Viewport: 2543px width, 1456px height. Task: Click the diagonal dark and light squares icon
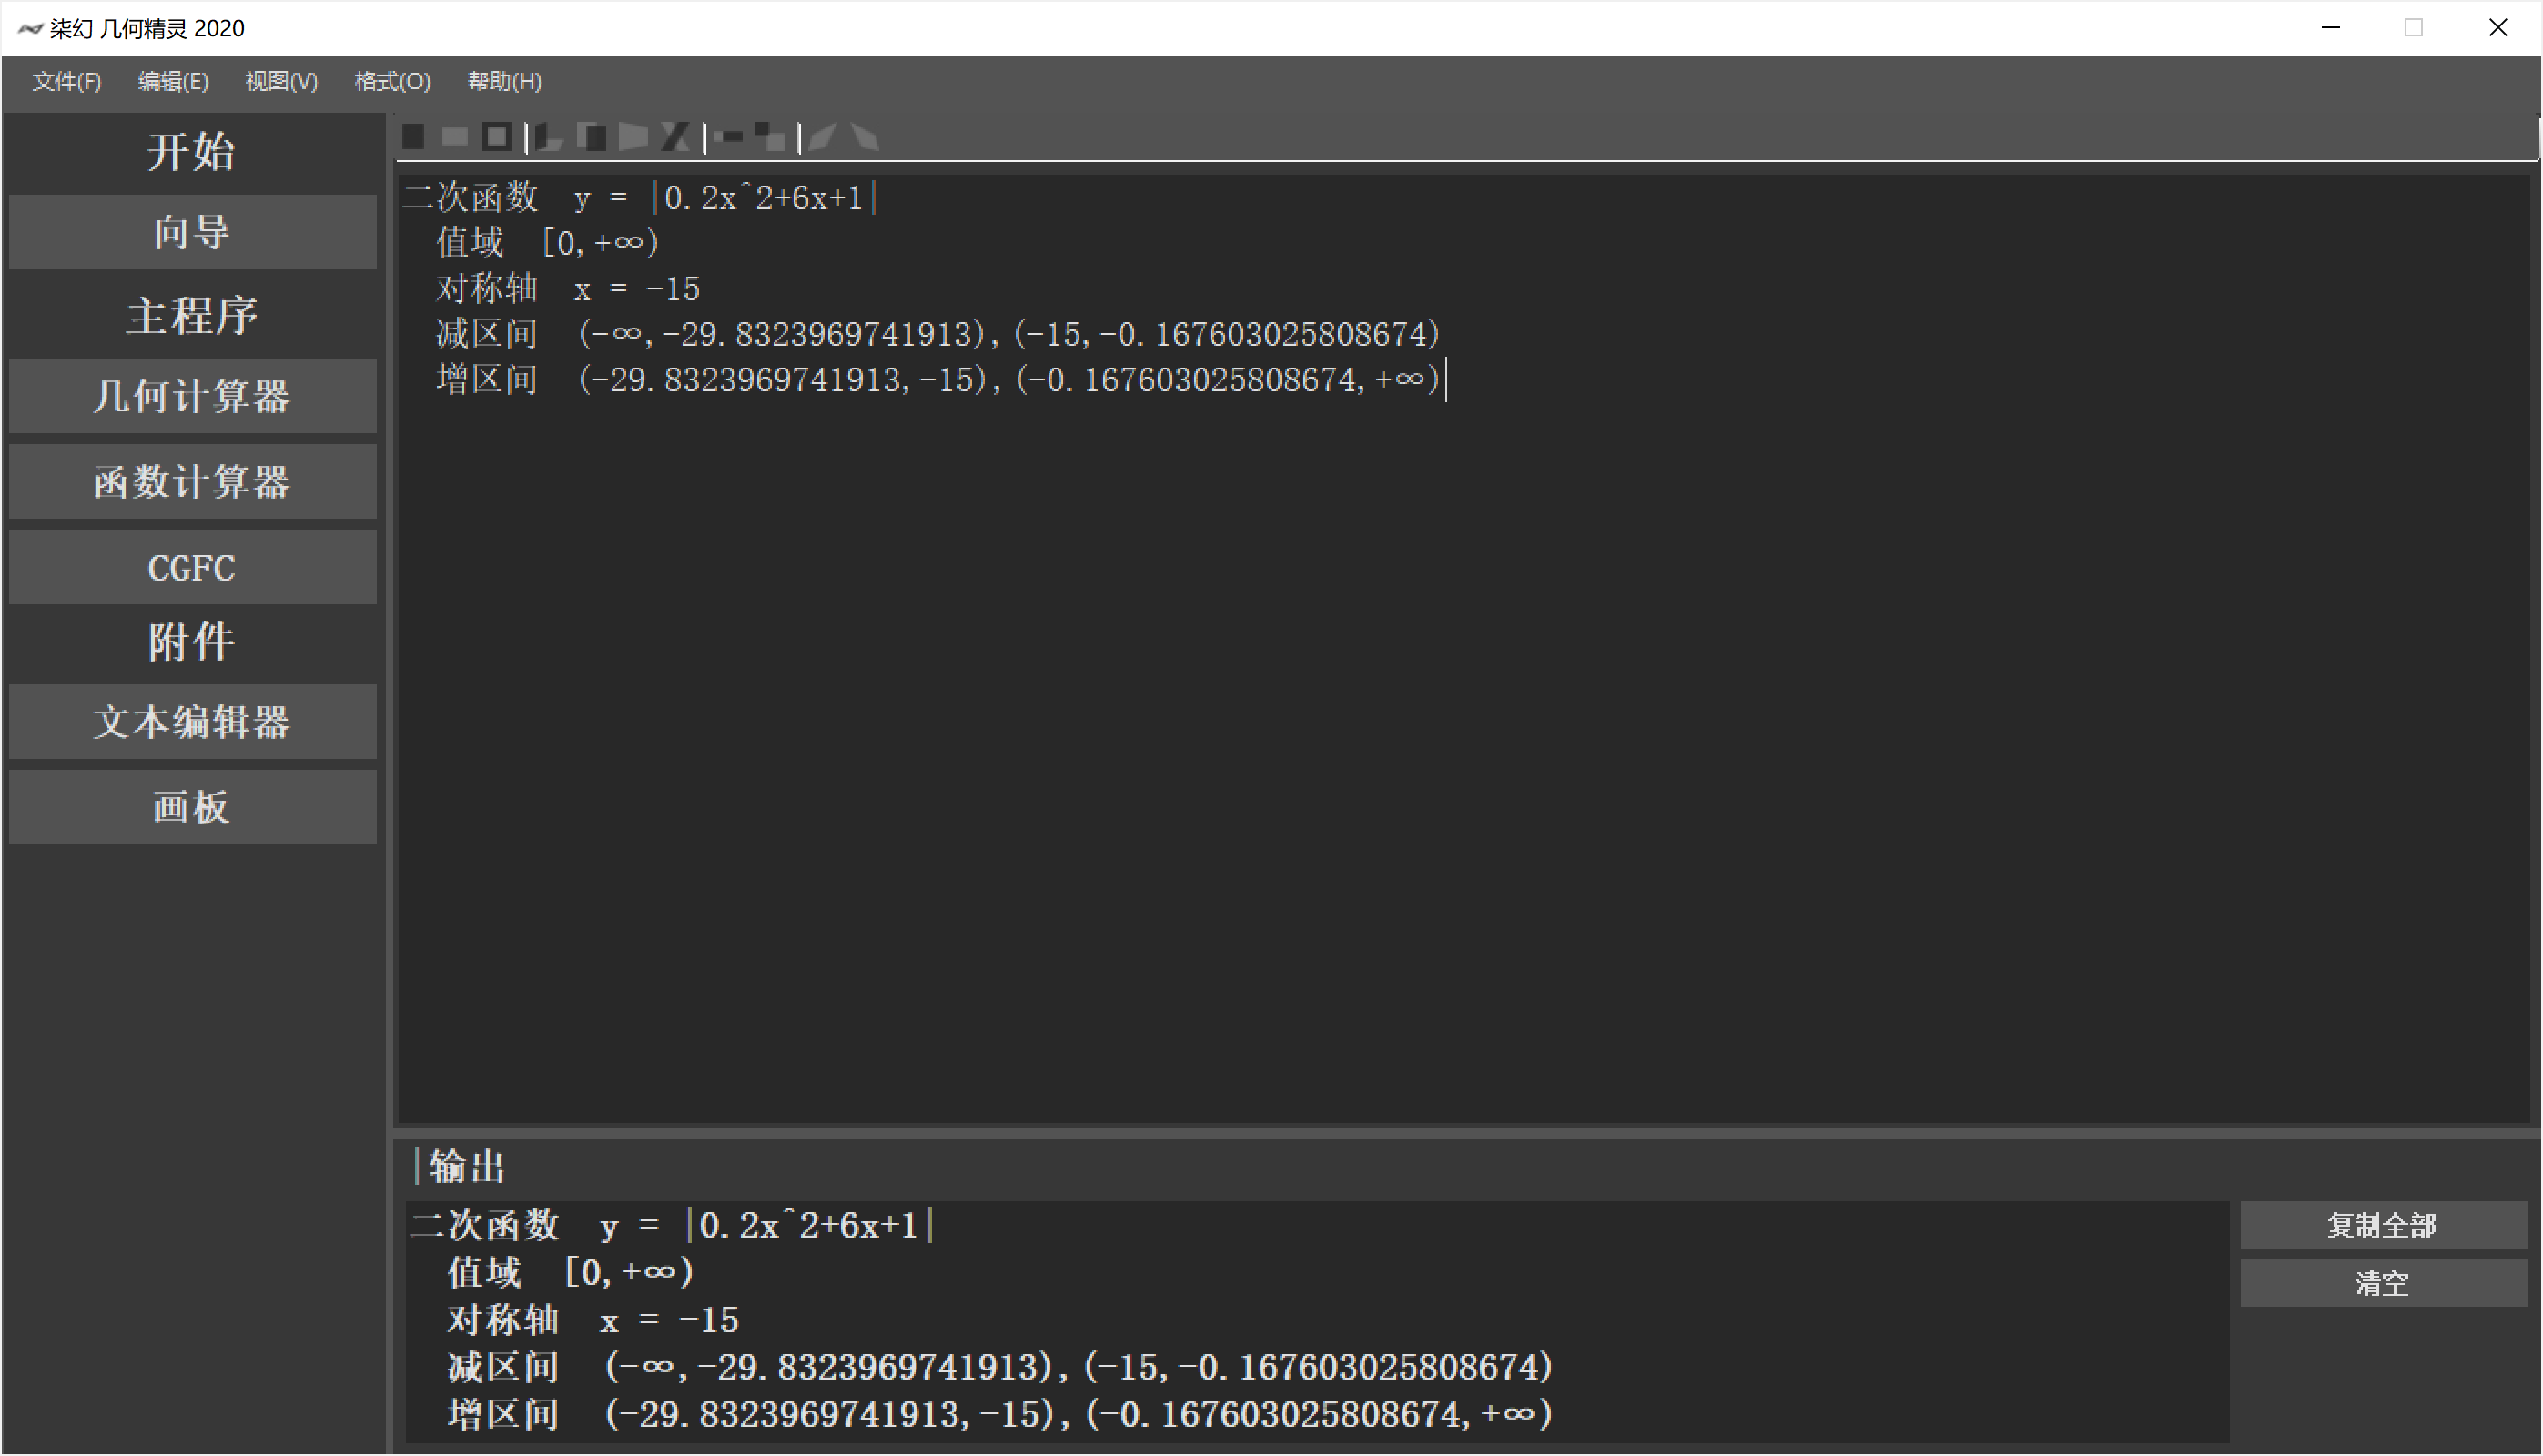pyautogui.click(x=770, y=137)
